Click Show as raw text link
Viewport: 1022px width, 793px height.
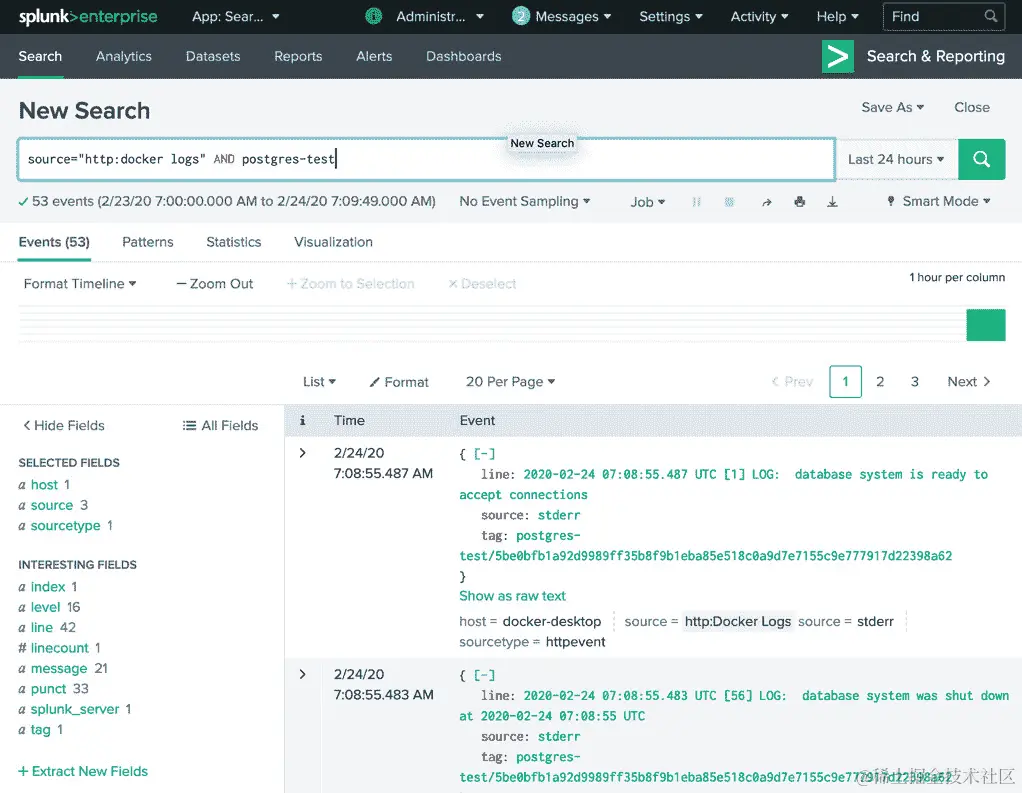click(x=512, y=596)
